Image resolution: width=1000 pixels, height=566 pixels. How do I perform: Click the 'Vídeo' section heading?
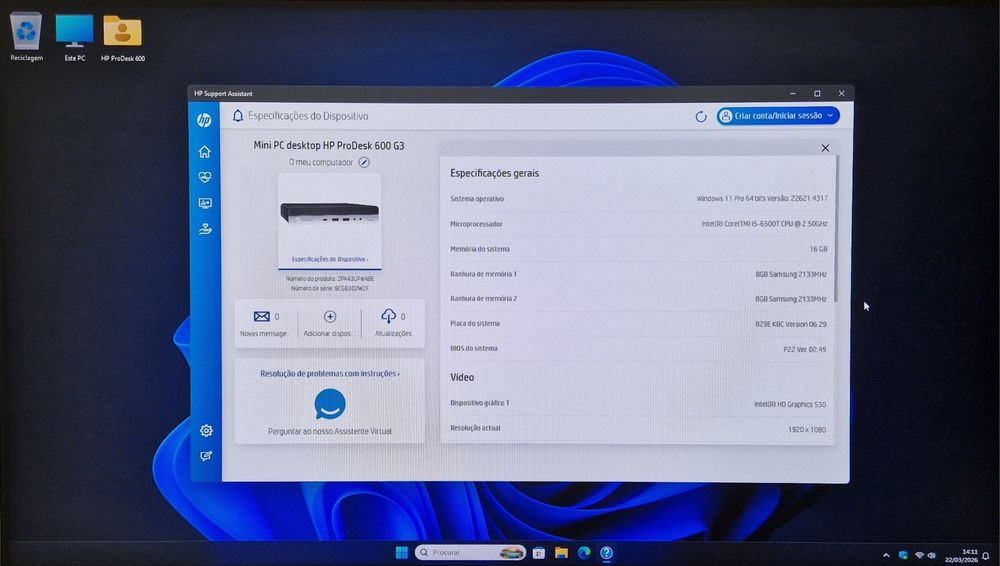pyautogui.click(x=462, y=377)
